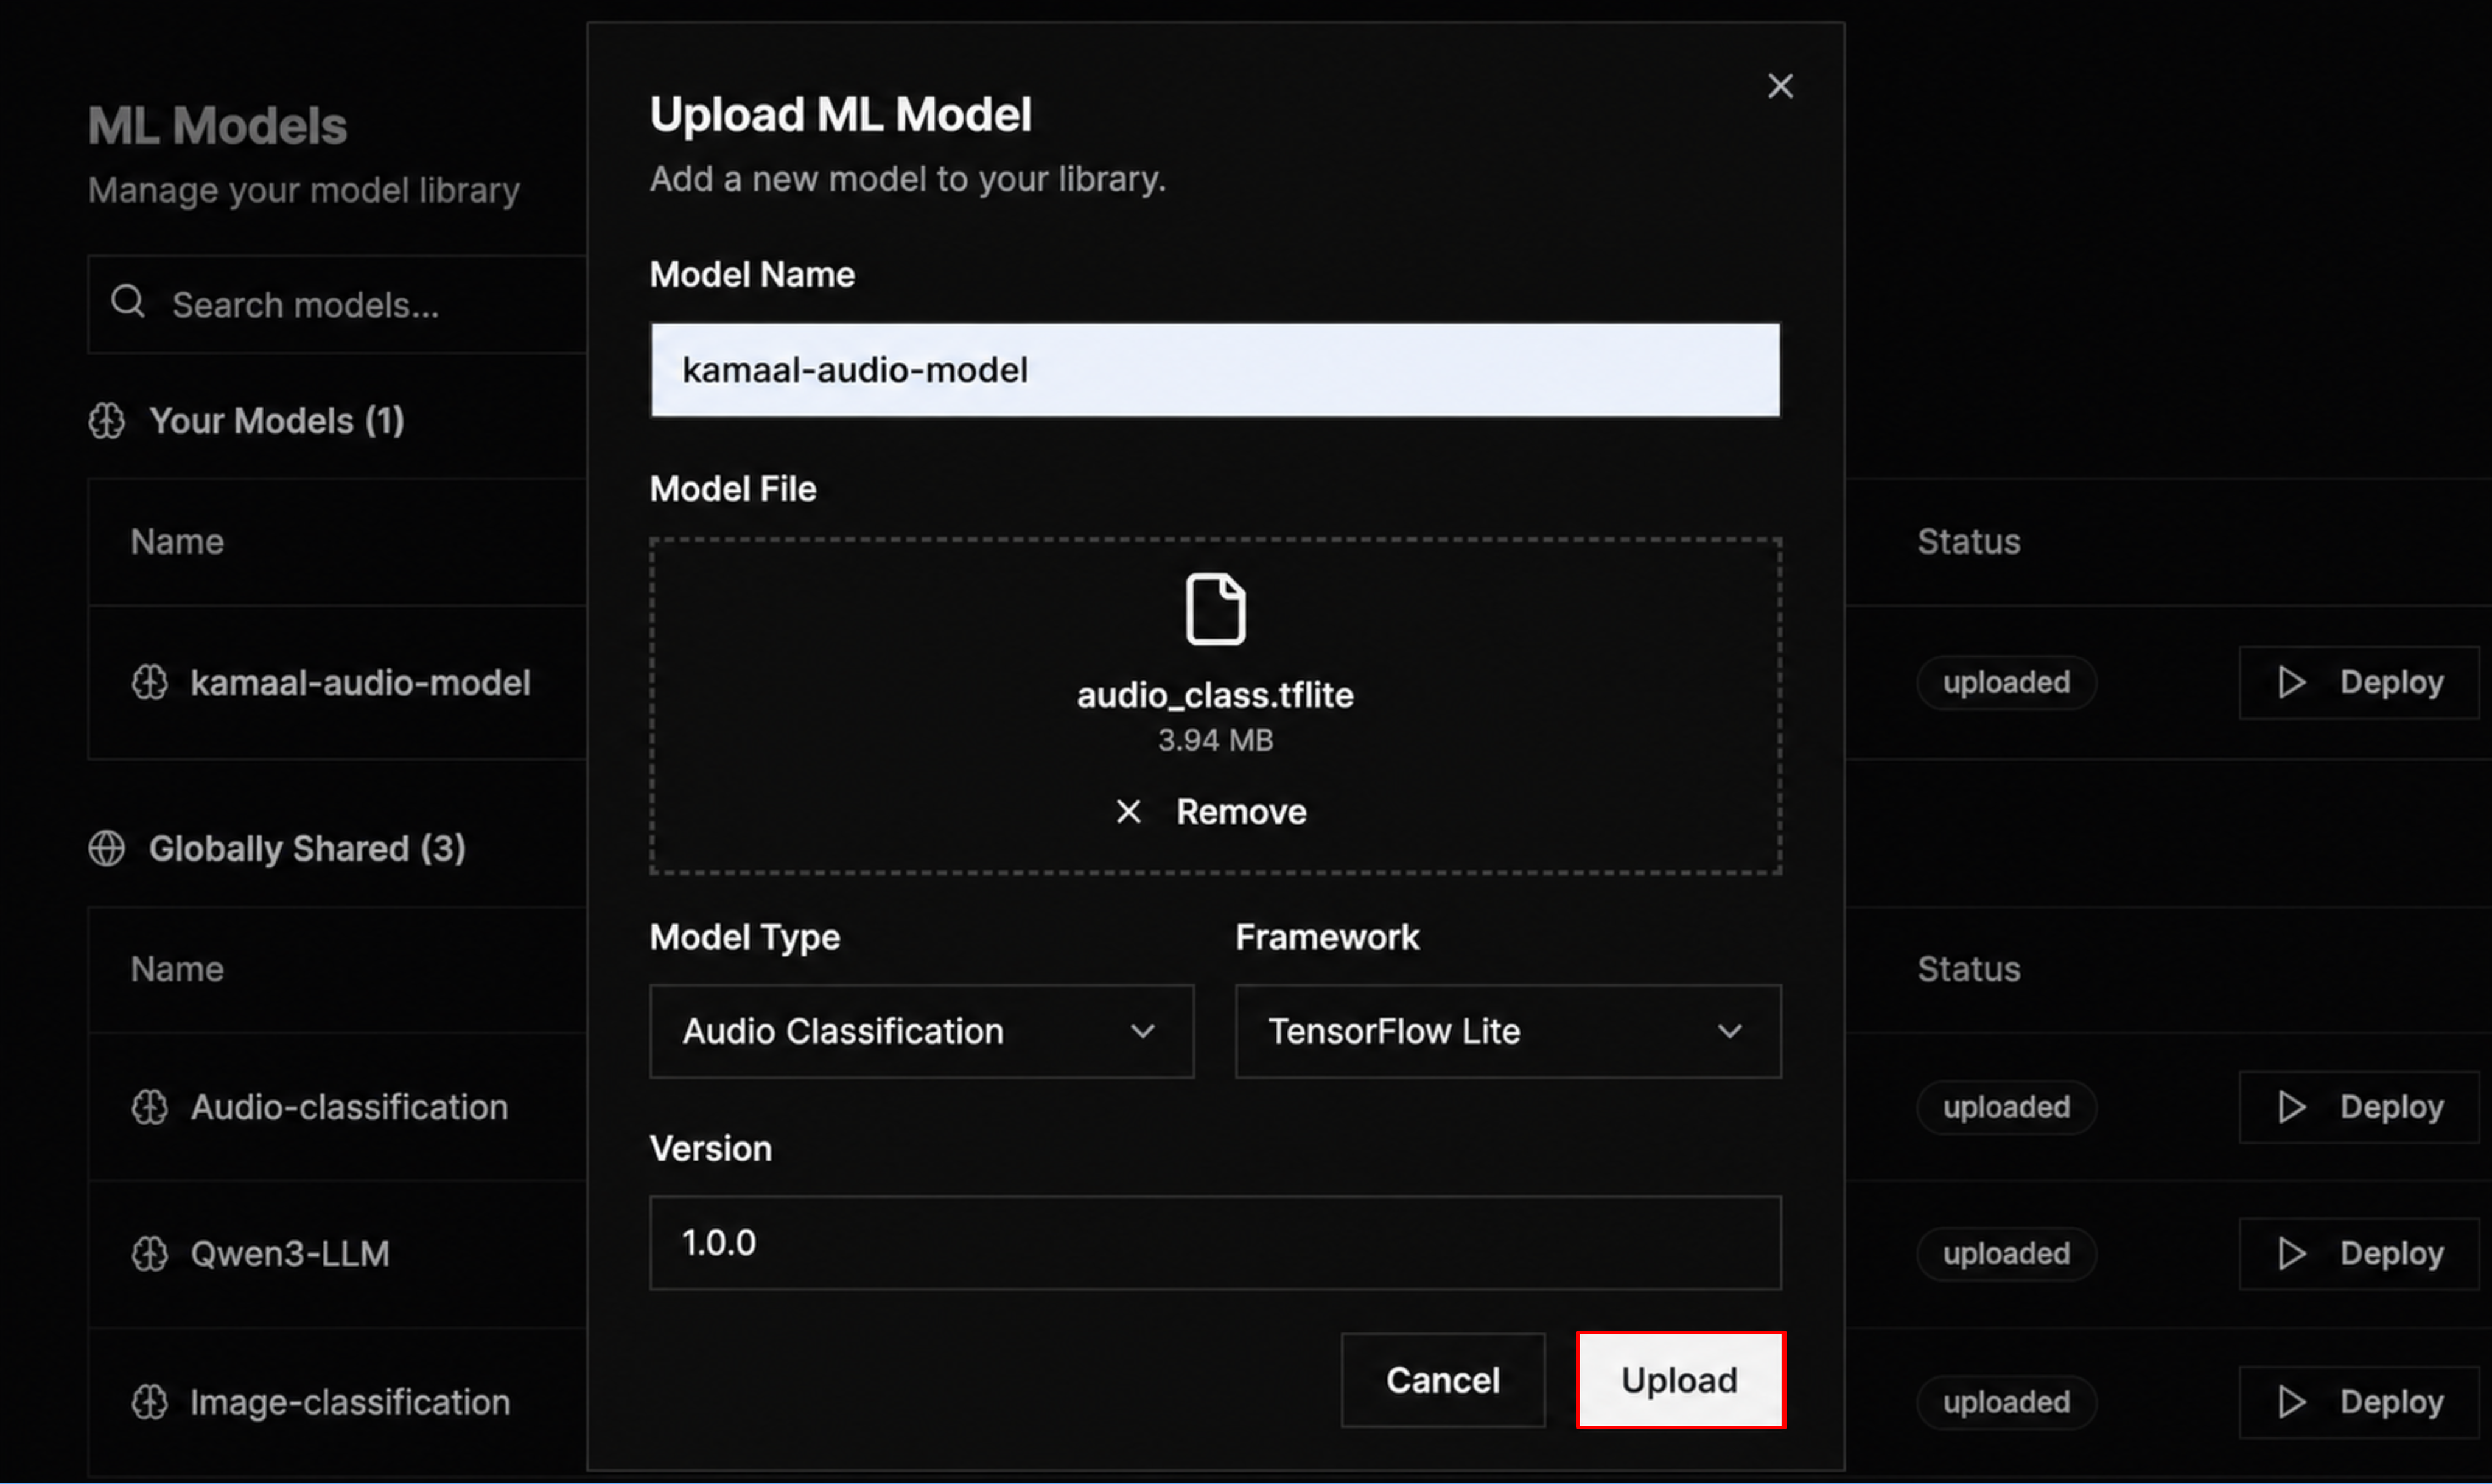Click the Name header in Globally Shared table
The height and width of the screenshot is (1484, 2492).
(x=177, y=969)
